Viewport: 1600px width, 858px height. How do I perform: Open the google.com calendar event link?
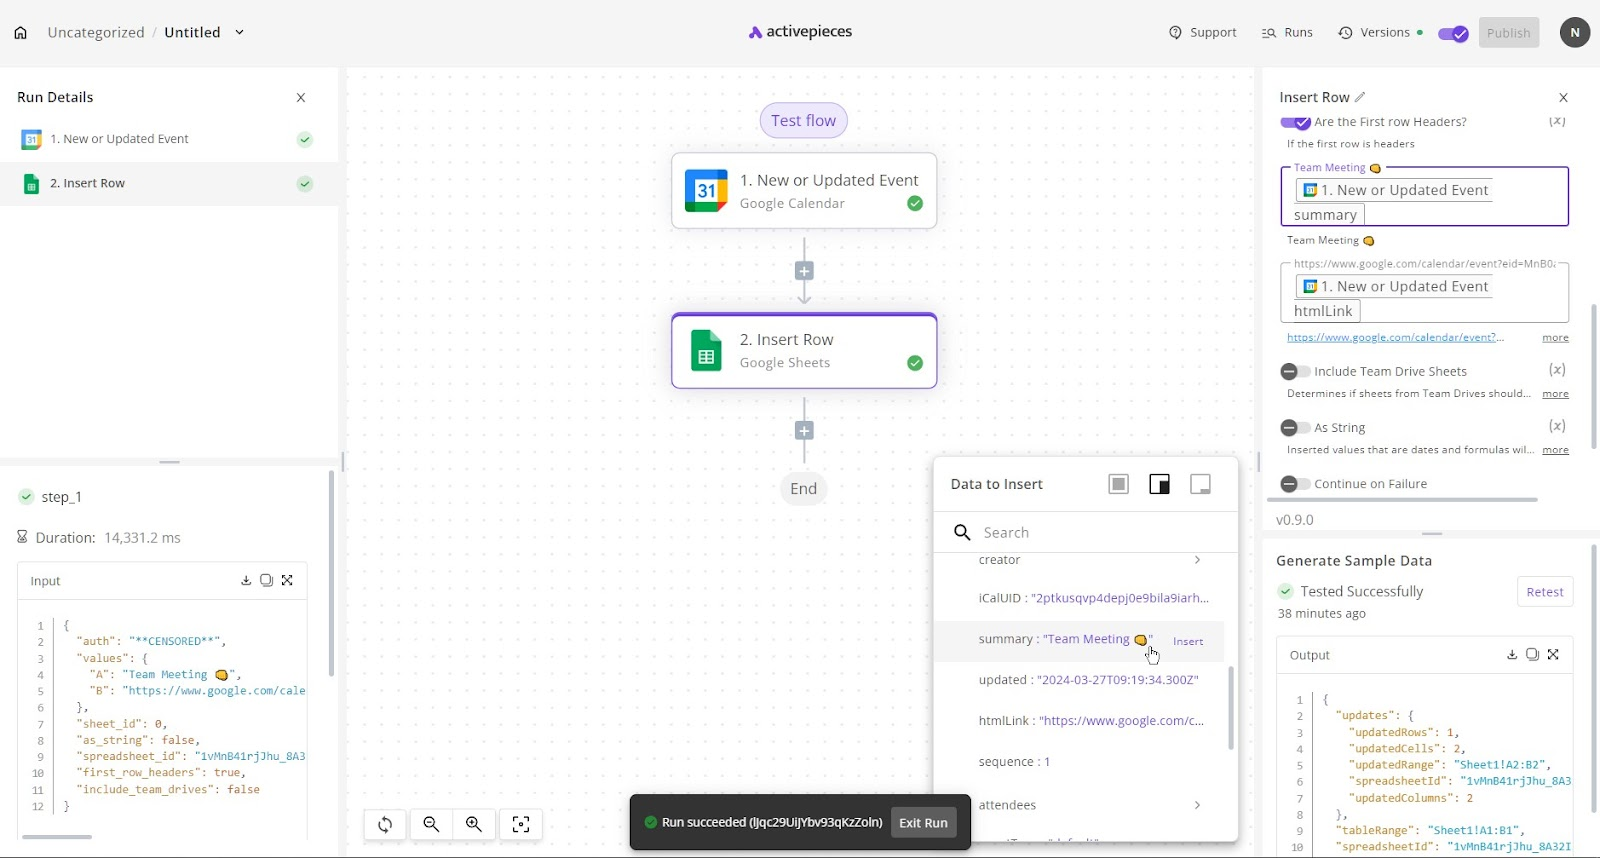point(1395,338)
